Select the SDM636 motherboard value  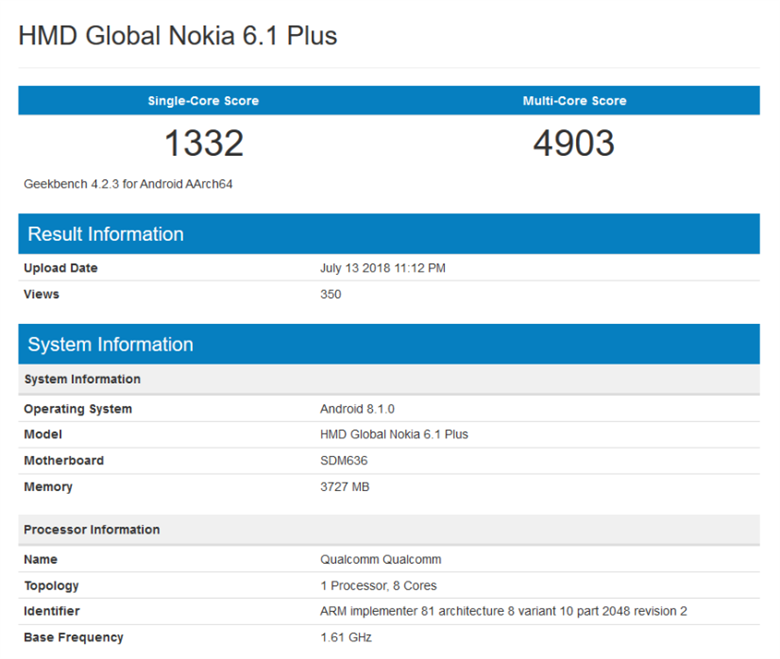(342, 461)
